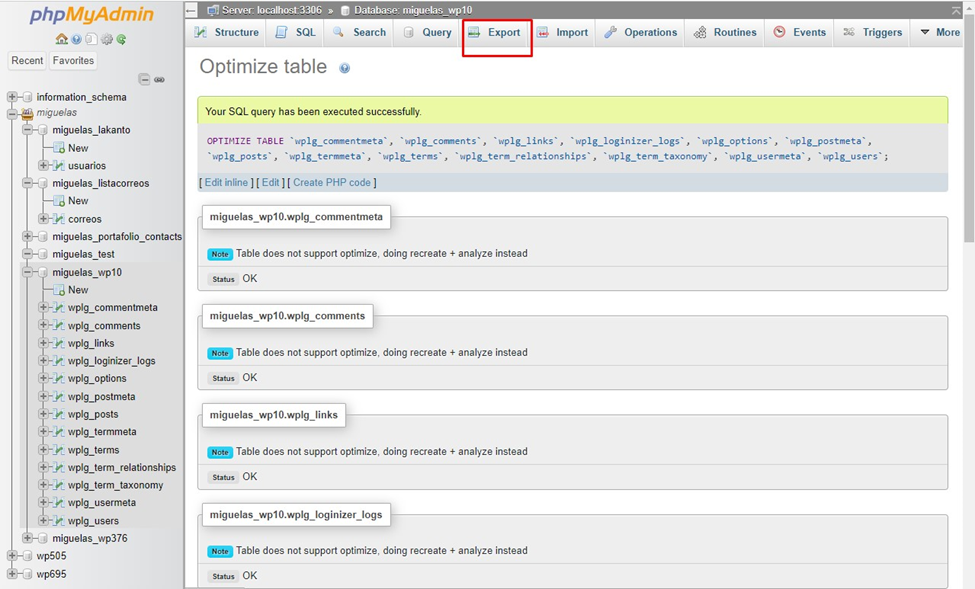The image size is (975, 589).
Task: Show Favorites tables list
Action: pos(73,60)
